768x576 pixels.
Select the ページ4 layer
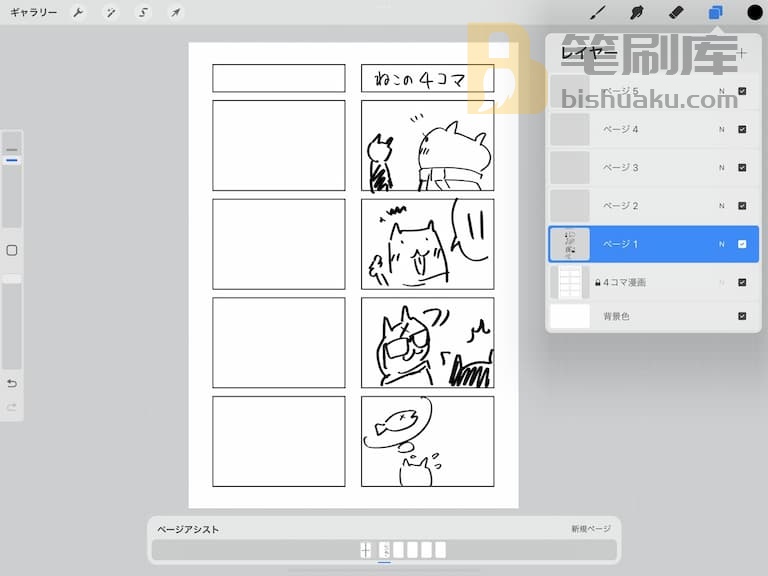pos(654,129)
